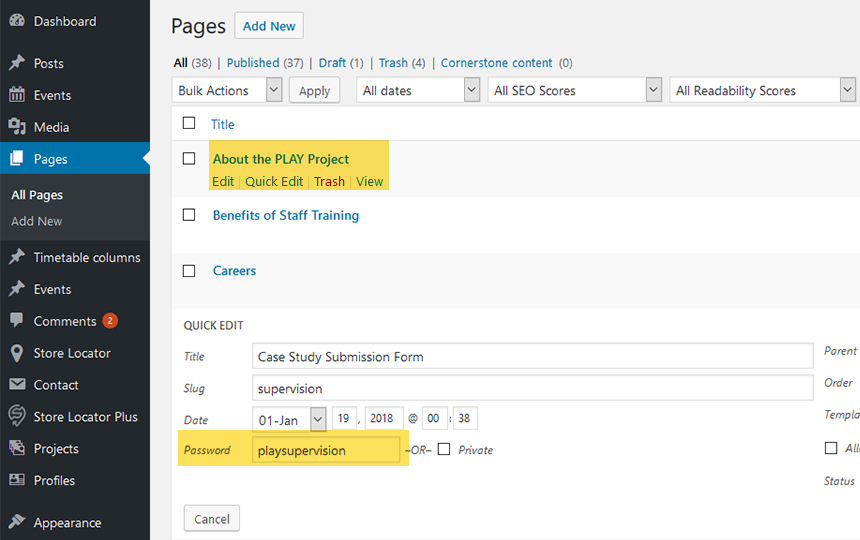Screen dimensions: 860x540
Task: Expand the Bulk Actions dropdown
Action: click(x=227, y=90)
